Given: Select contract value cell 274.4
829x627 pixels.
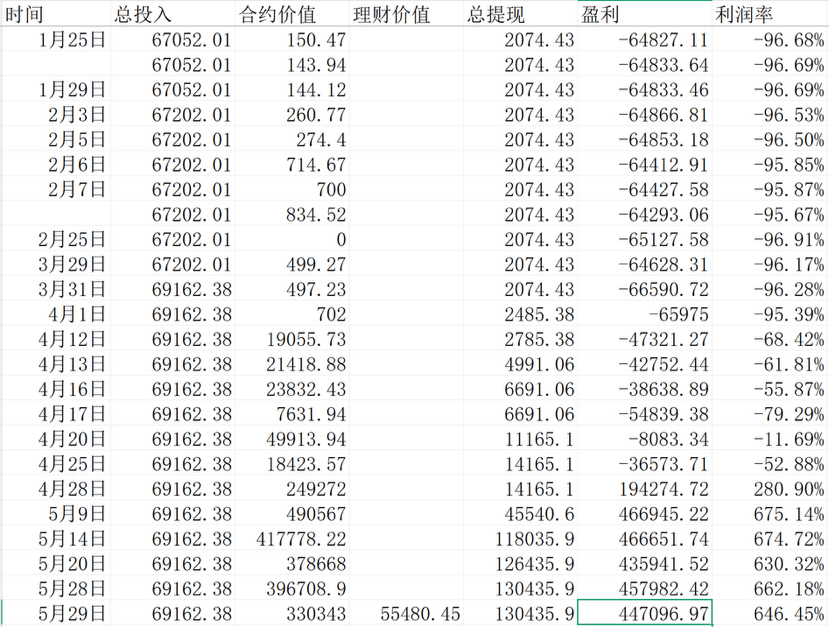Looking at the screenshot, I should (292, 139).
